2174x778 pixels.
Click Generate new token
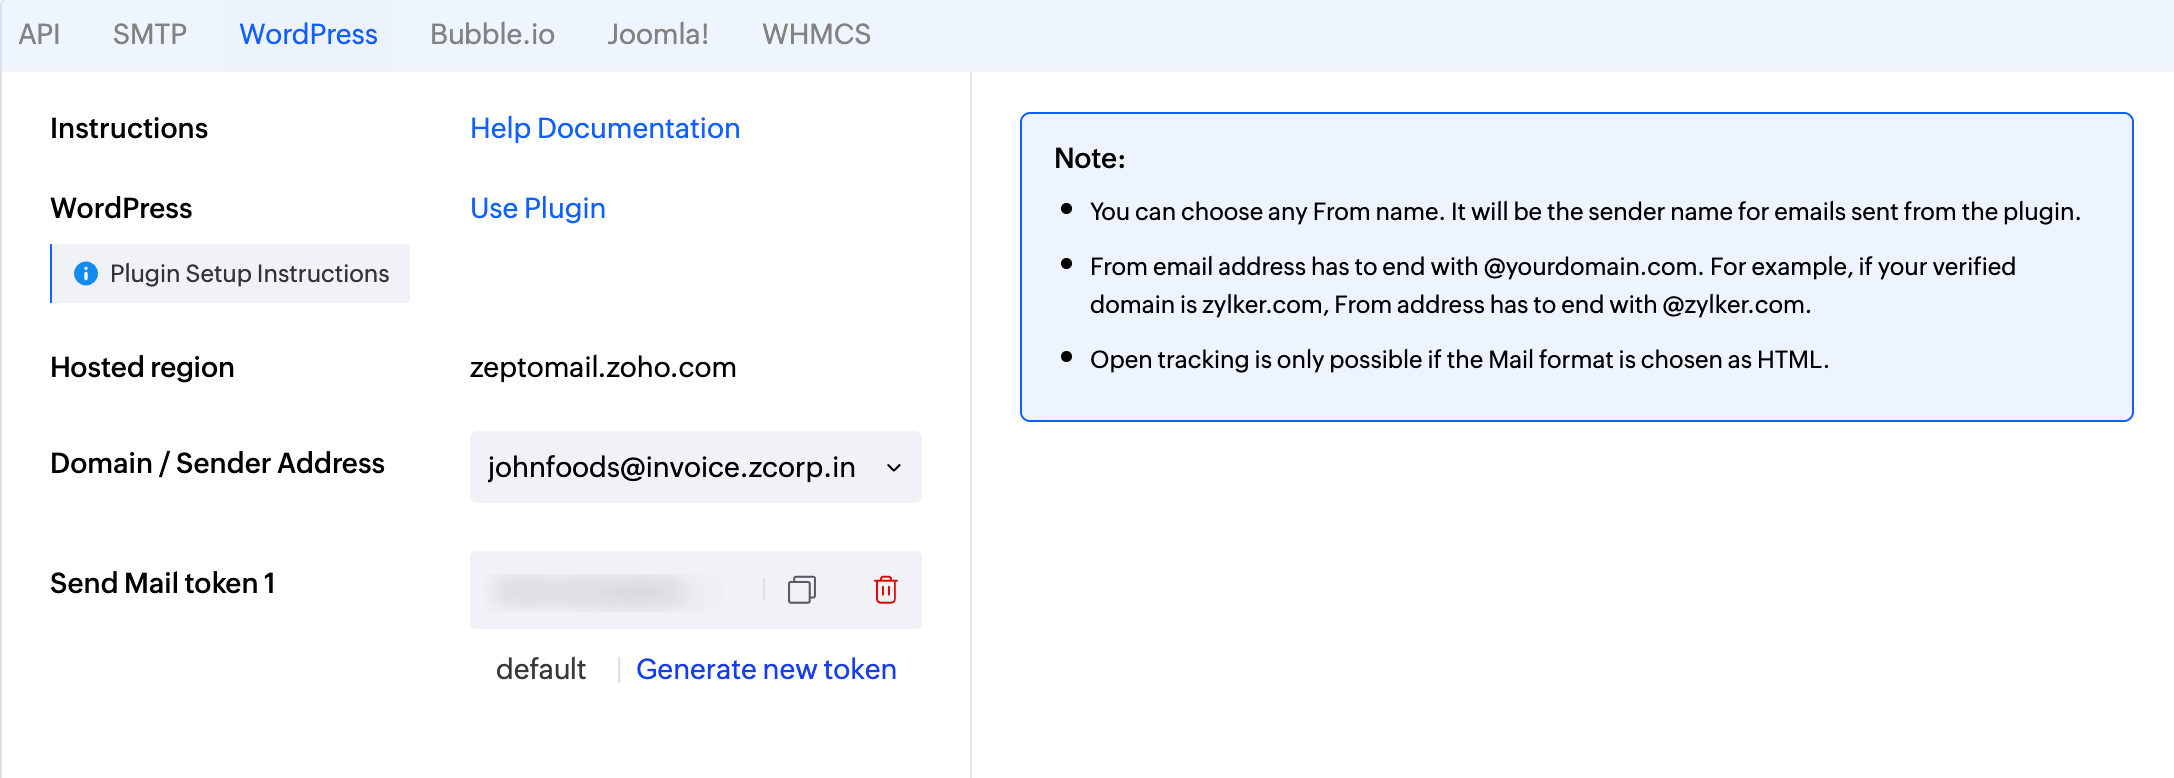766,669
